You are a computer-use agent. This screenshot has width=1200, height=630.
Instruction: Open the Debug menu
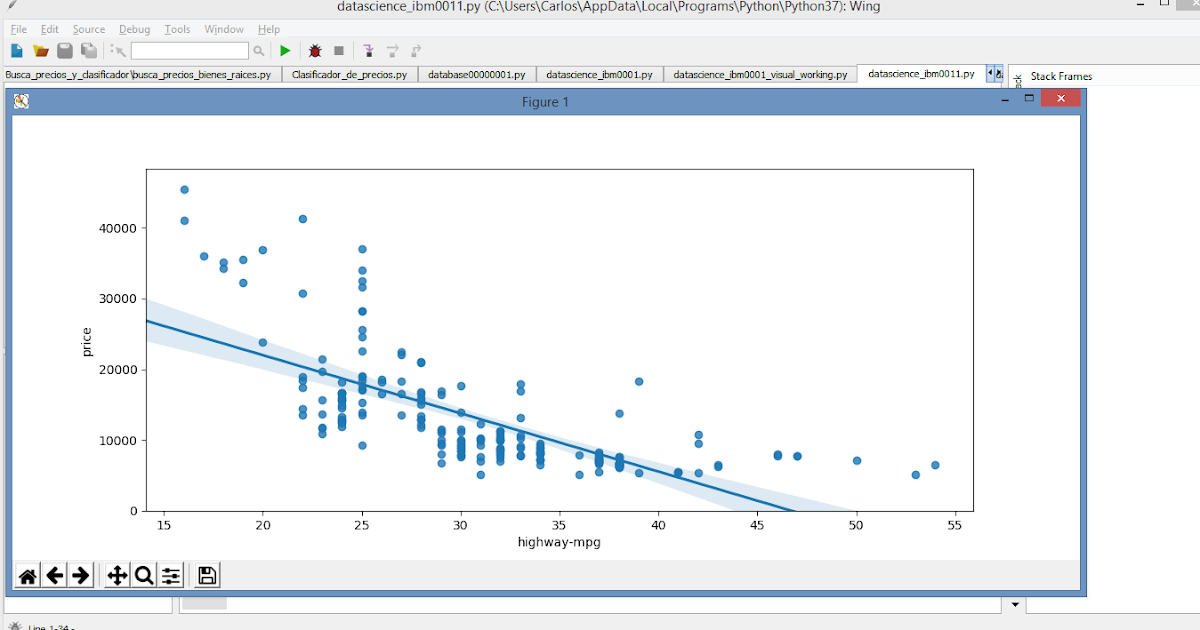[134, 29]
